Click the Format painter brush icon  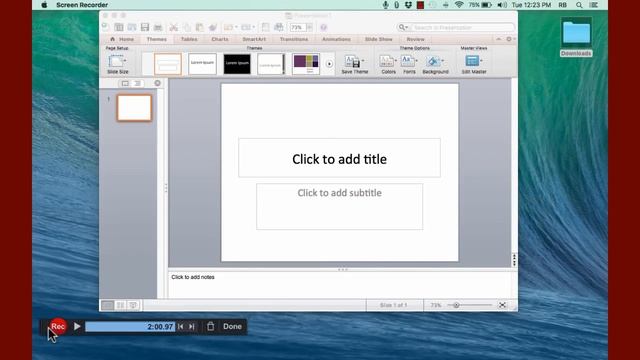click(213, 27)
